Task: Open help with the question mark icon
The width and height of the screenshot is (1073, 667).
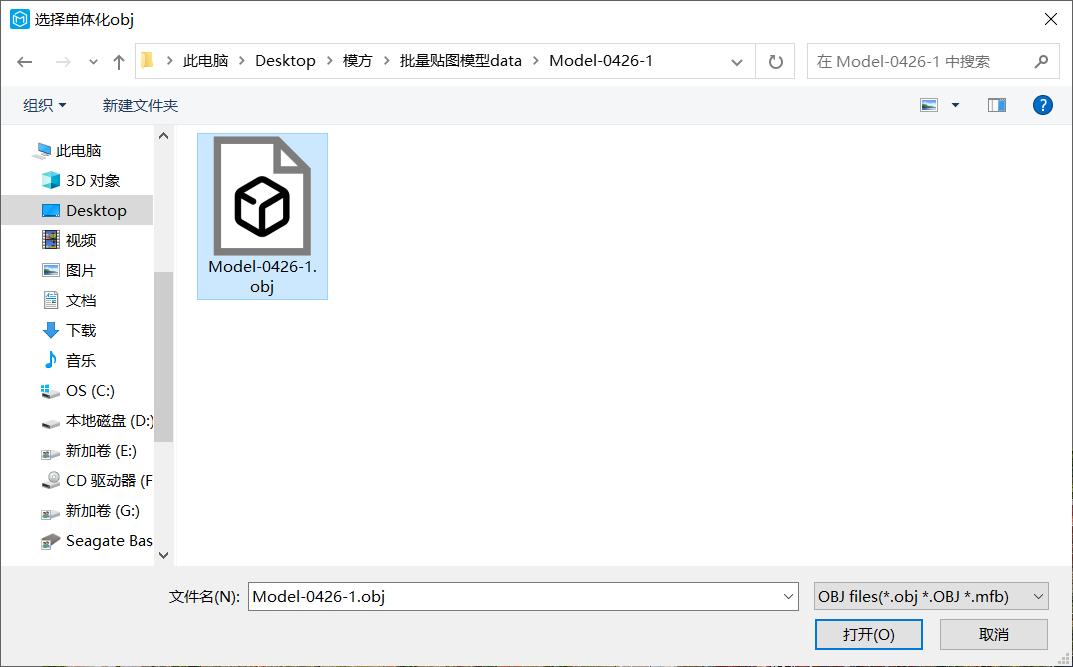Action: point(1042,105)
